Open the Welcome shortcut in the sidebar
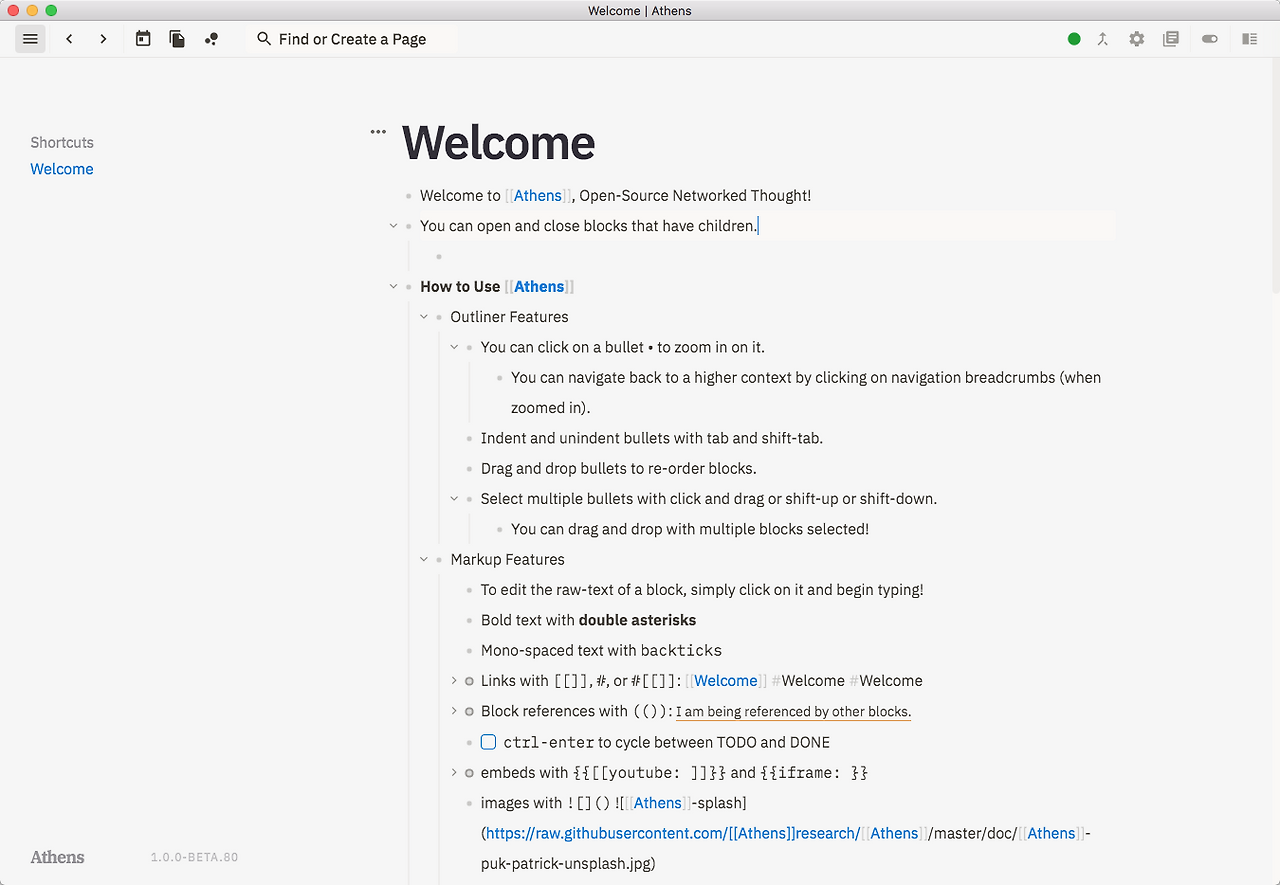 (62, 169)
